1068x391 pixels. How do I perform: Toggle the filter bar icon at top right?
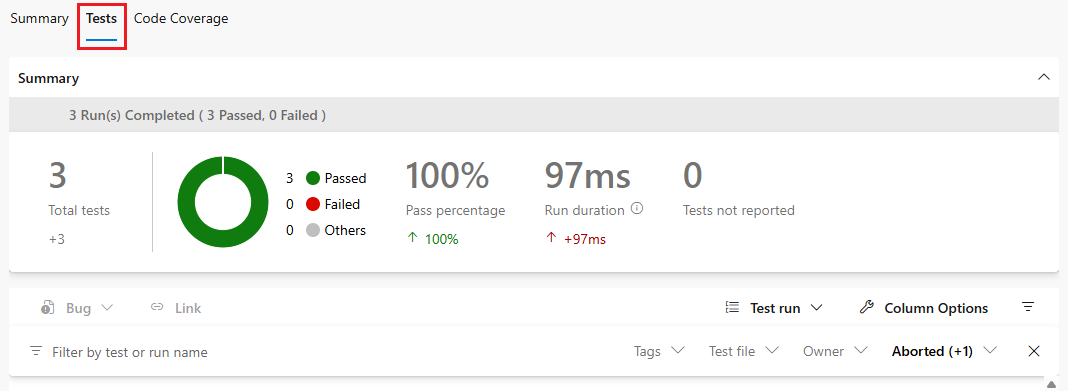(1028, 307)
